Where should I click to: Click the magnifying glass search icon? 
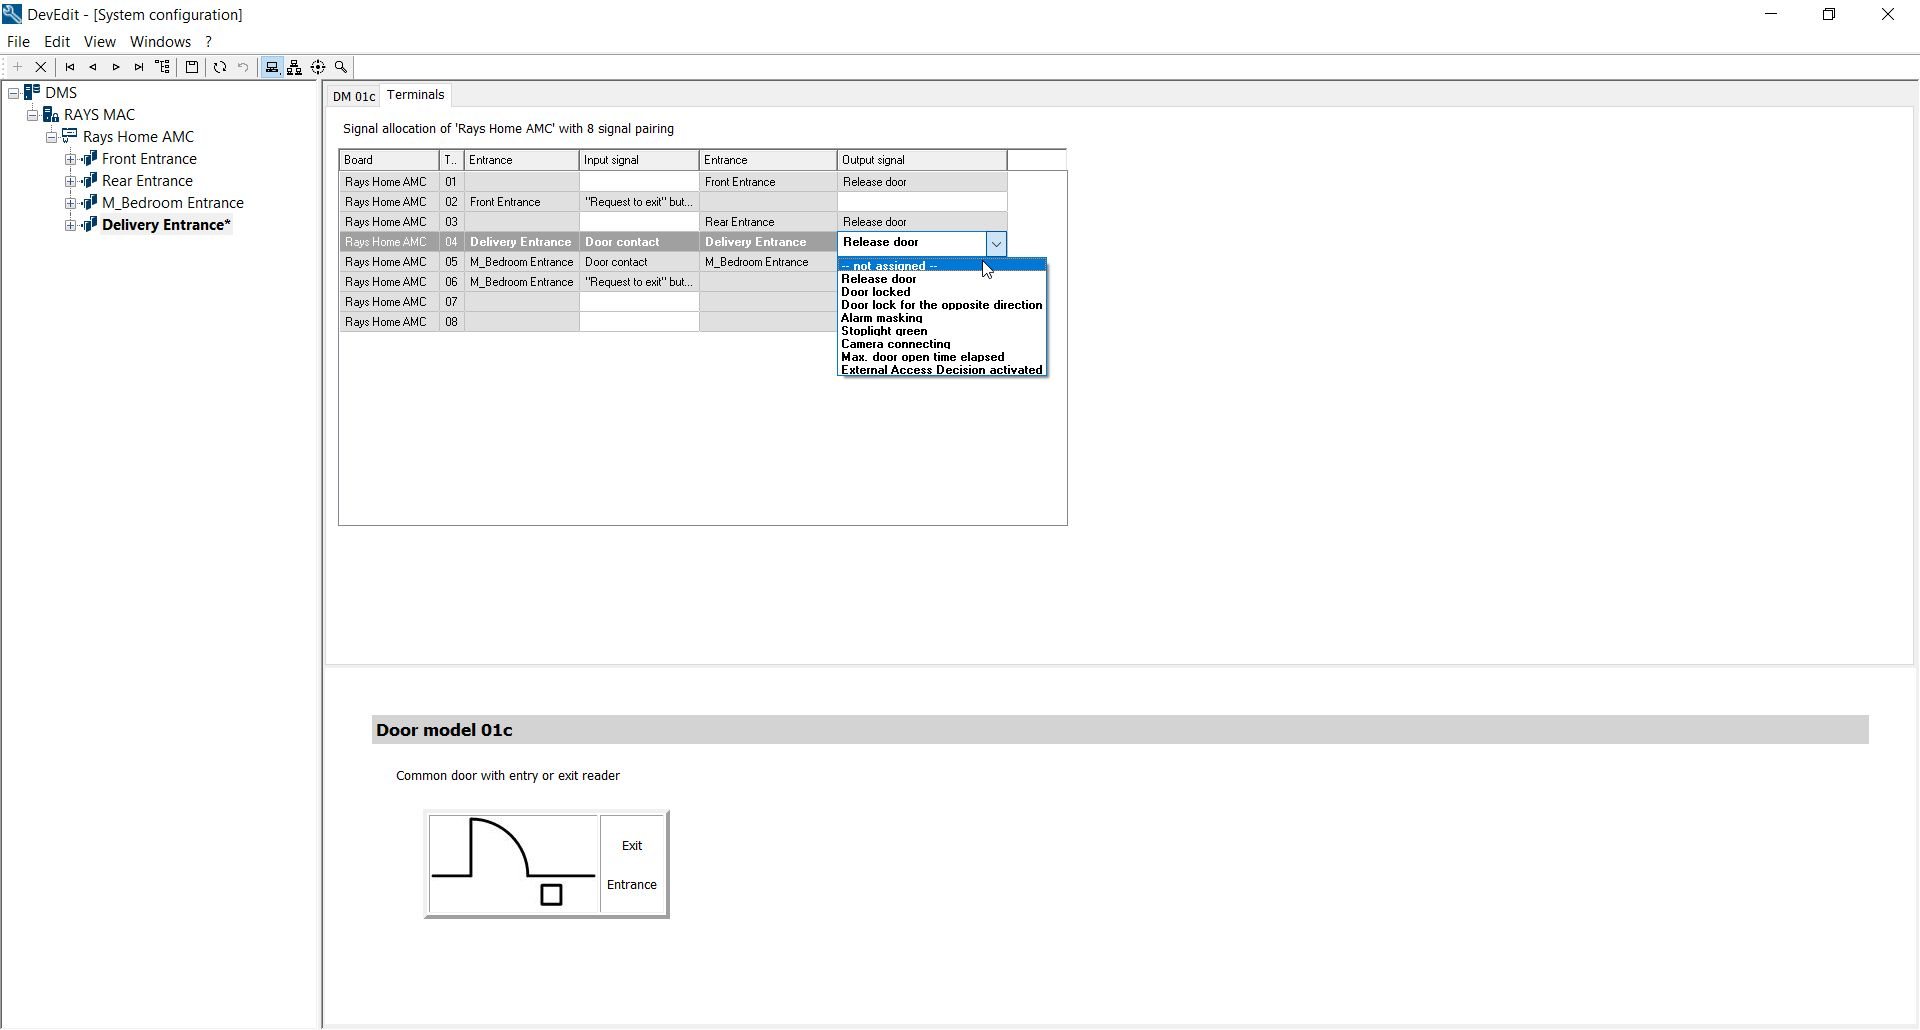click(341, 67)
